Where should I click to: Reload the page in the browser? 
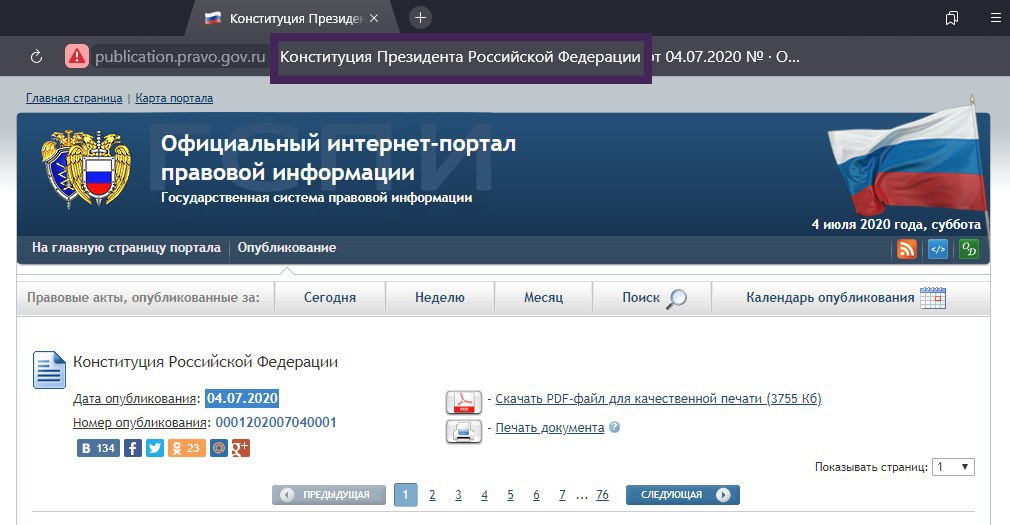click(x=37, y=57)
